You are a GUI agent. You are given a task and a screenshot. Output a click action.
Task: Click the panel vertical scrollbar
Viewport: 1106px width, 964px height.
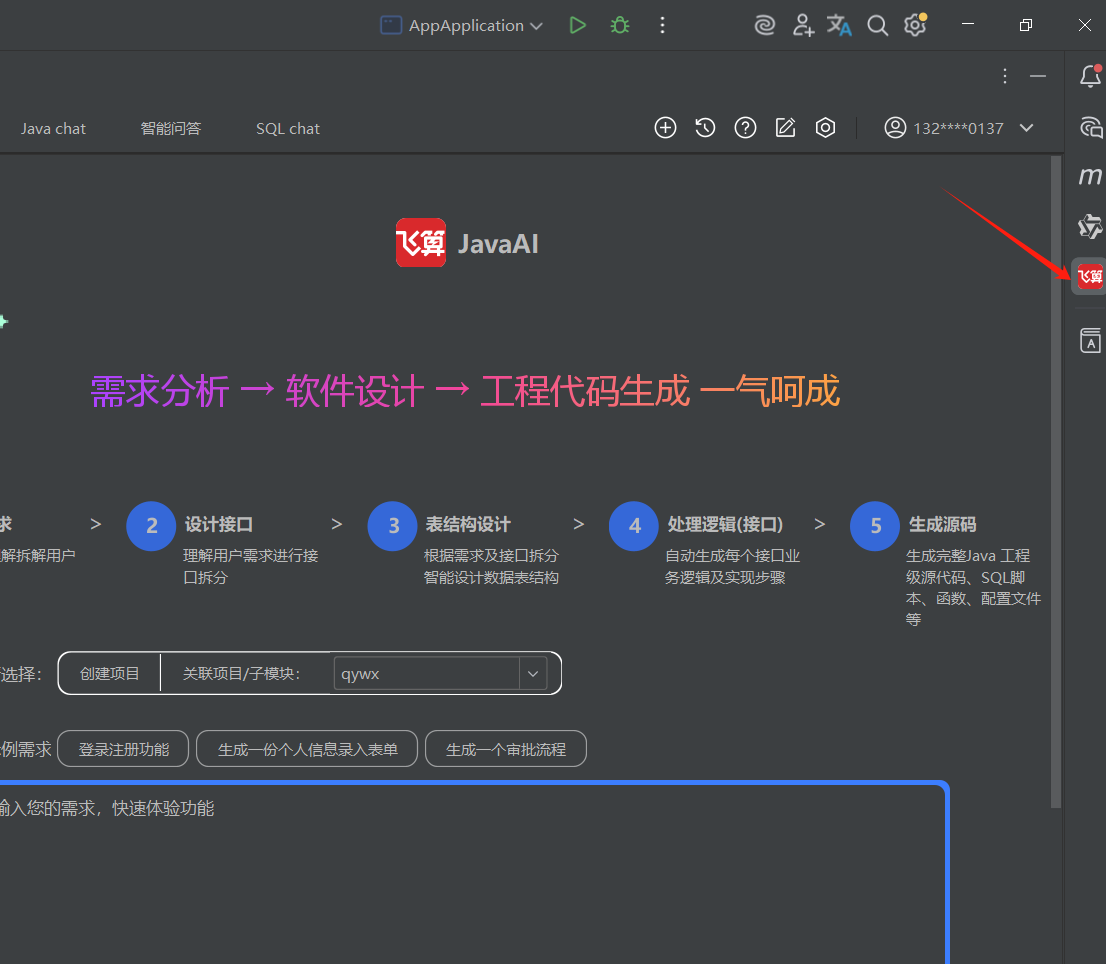click(x=1056, y=482)
